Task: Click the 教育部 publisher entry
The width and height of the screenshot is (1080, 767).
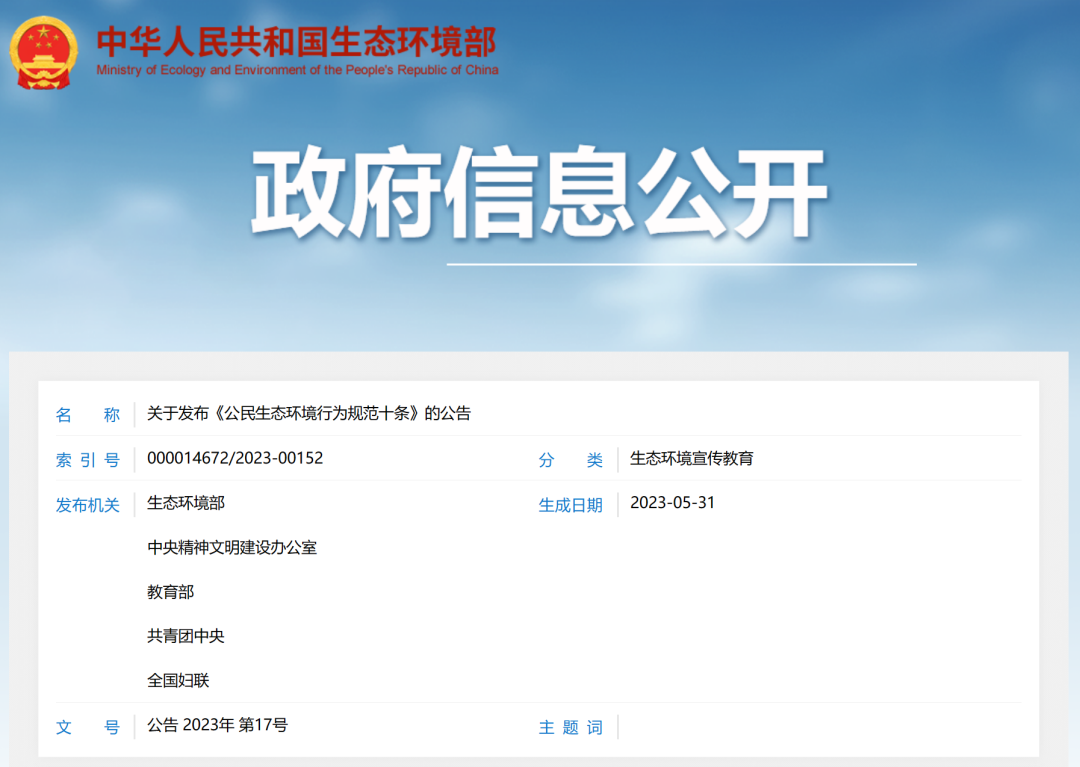Action: [170, 592]
